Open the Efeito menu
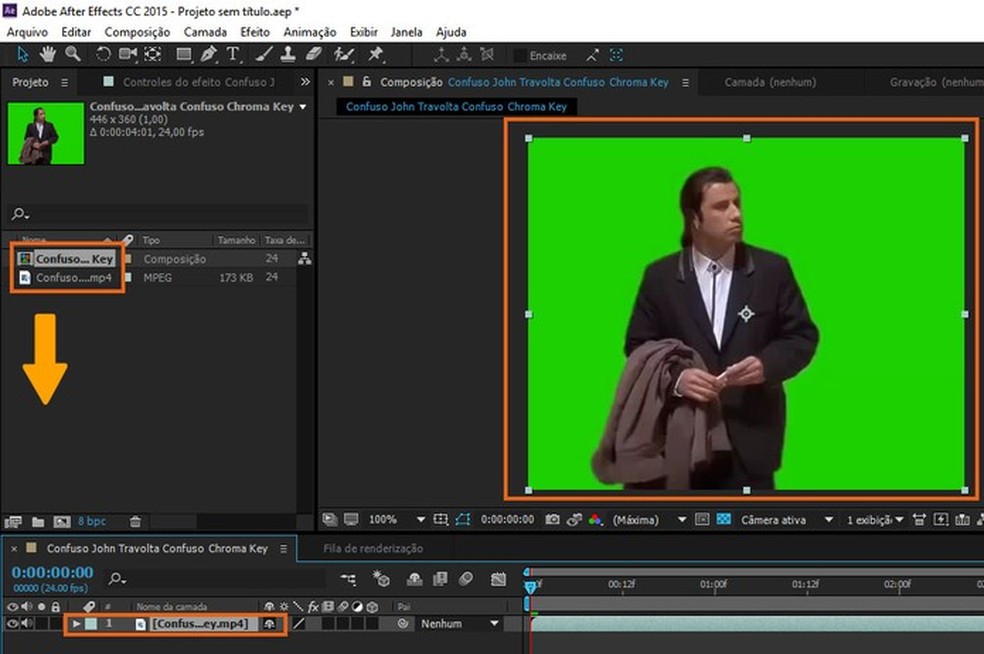This screenshot has height=654, width=984. [254, 31]
